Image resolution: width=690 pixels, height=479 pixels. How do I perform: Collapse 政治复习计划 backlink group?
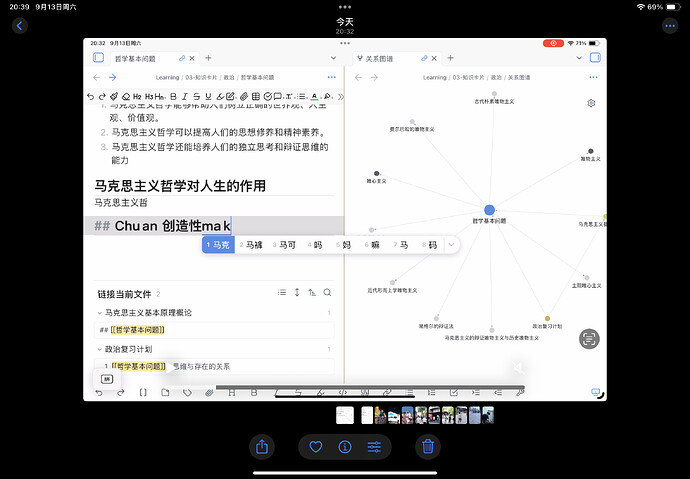coord(100,349)
